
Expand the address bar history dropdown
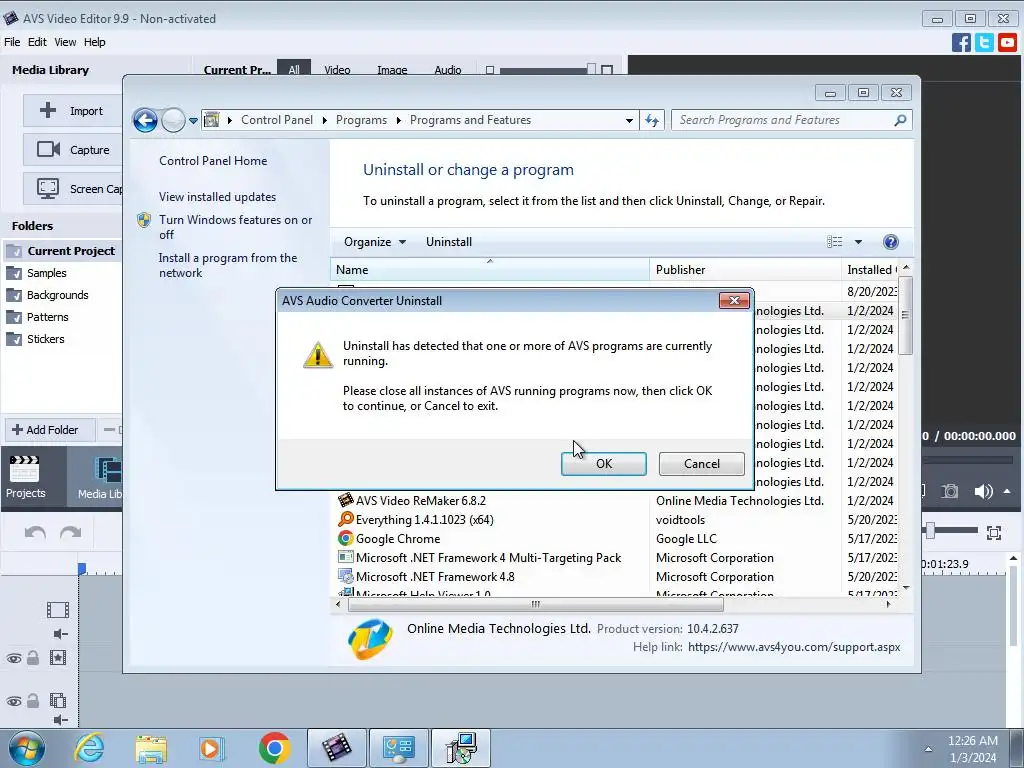click(x=629, y=121)
